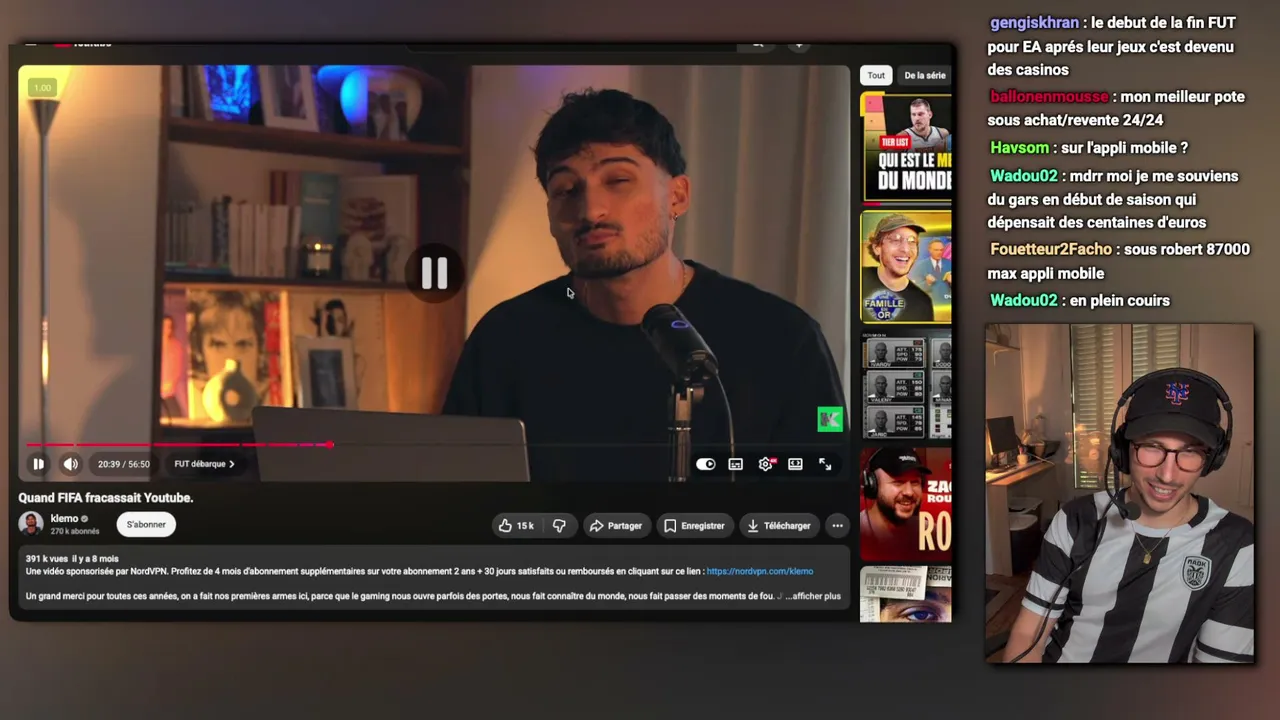Viewport: 1280px width, 720px height.
Task: Click the 270 k abonnés subscriber count
Action: click(75, 531)
